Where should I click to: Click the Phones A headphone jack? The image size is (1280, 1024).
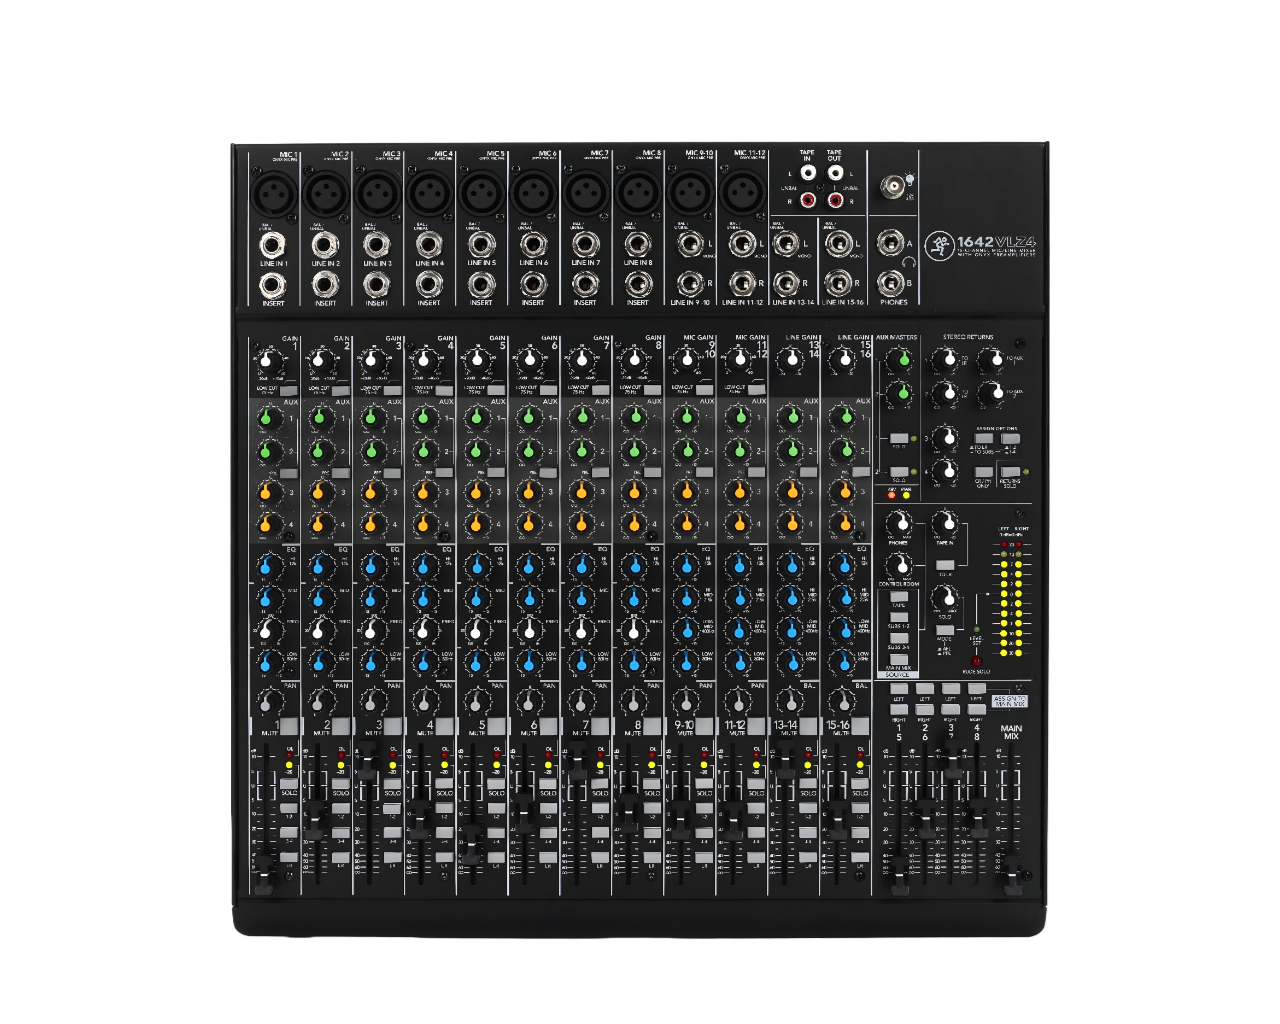point(888,243)
